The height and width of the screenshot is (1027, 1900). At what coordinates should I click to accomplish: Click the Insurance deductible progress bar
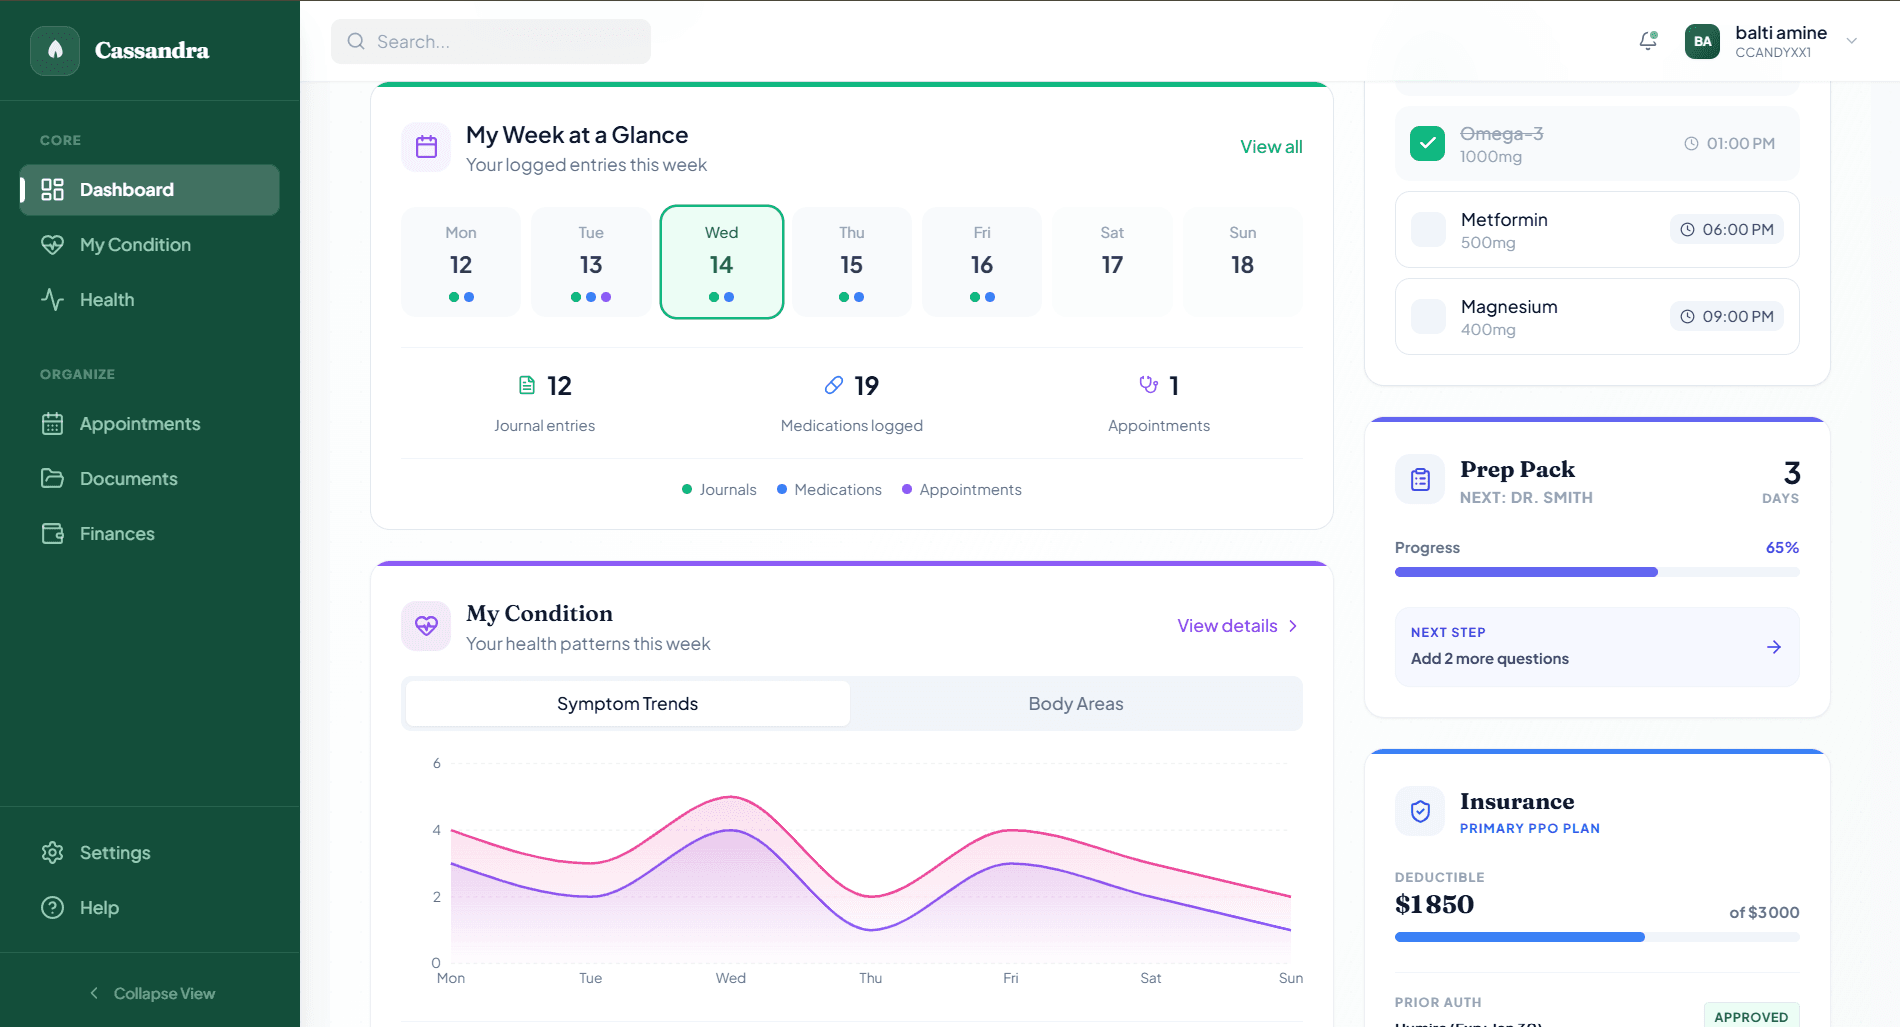tap(1597, 937)
